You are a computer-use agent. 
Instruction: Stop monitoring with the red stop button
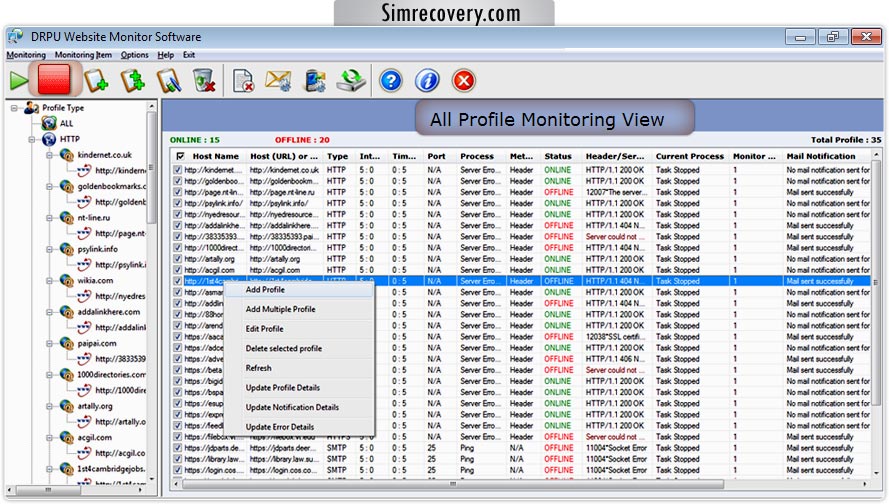pyautogui.click(x=54, y=79)
